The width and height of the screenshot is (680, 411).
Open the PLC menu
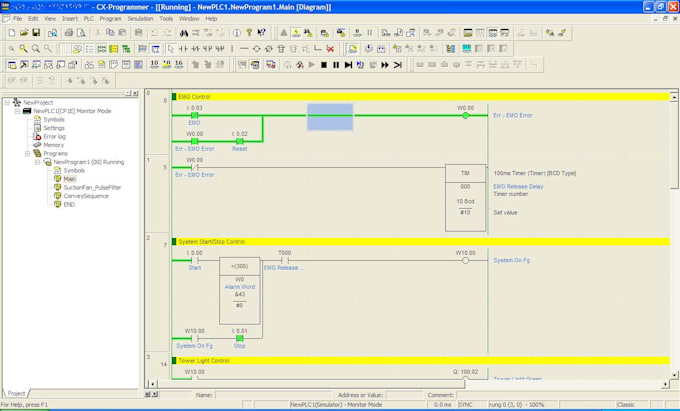88,19
